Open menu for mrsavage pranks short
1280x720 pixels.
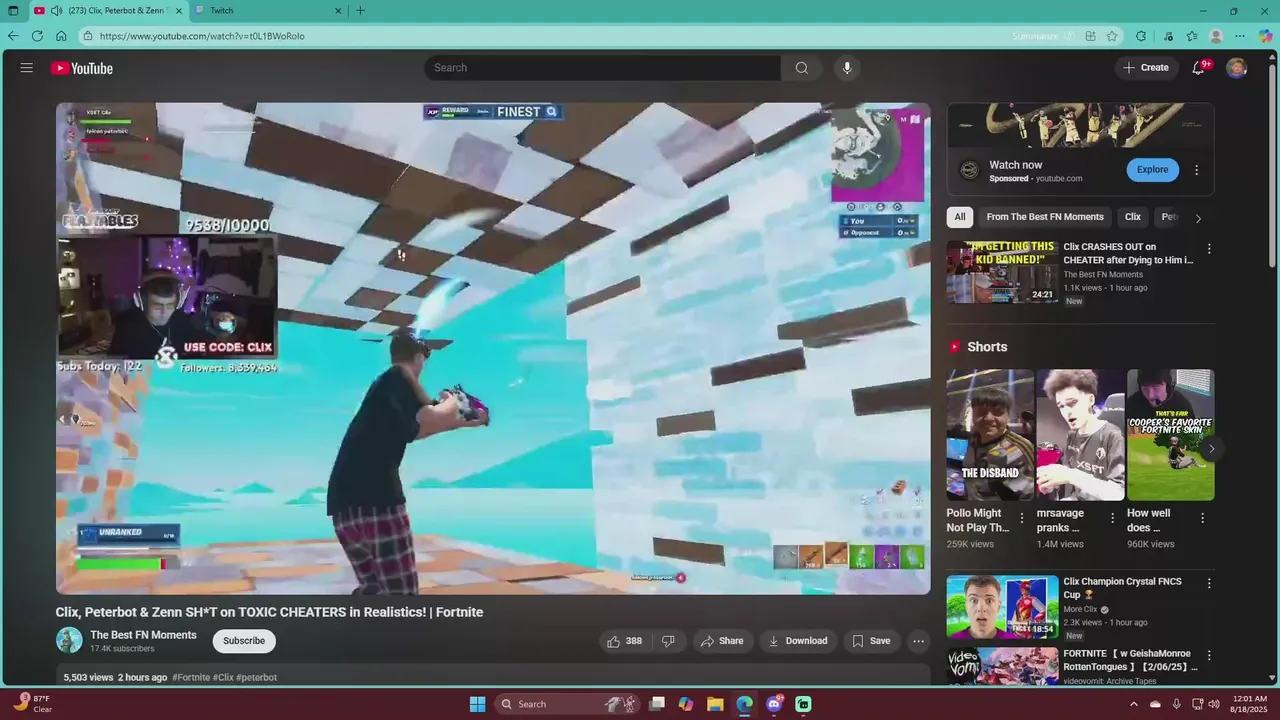[x=1112, y=518]
